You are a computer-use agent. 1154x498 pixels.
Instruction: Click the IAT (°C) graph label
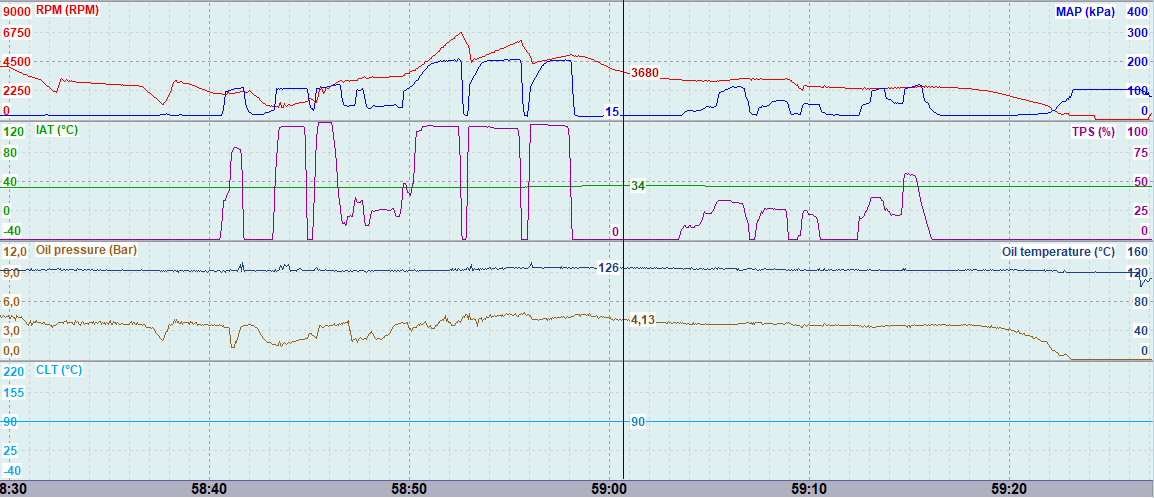[x=57, y=131]
